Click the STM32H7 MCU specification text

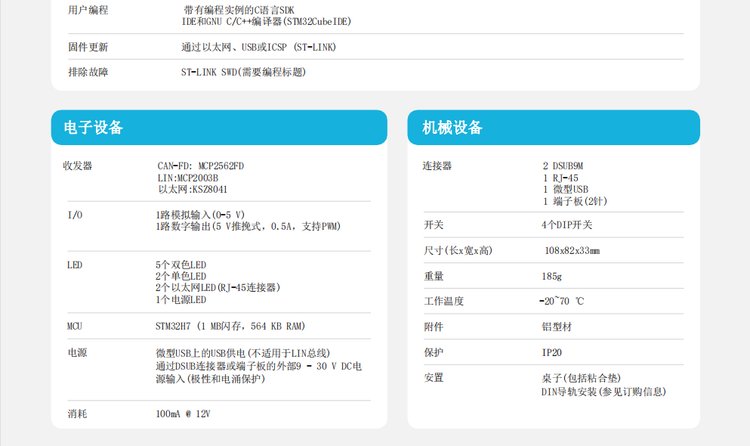point(231,326)
